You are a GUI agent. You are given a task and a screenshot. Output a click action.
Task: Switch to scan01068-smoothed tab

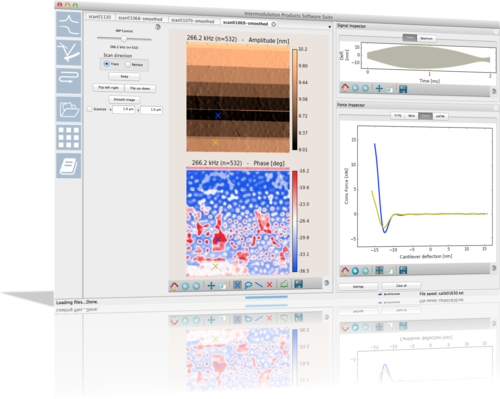(140, 19)
